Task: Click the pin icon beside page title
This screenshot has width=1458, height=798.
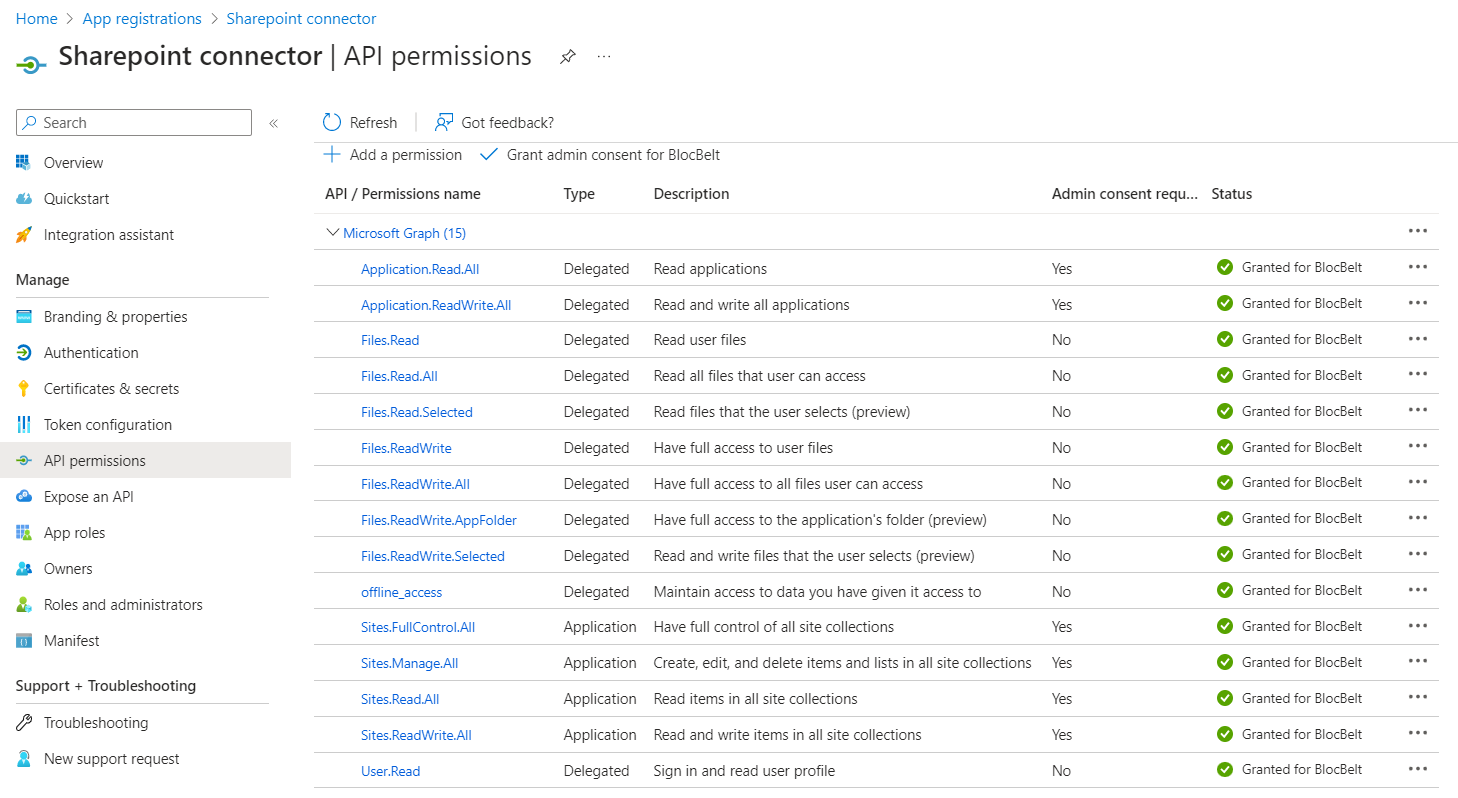Action: pos(567,57)
